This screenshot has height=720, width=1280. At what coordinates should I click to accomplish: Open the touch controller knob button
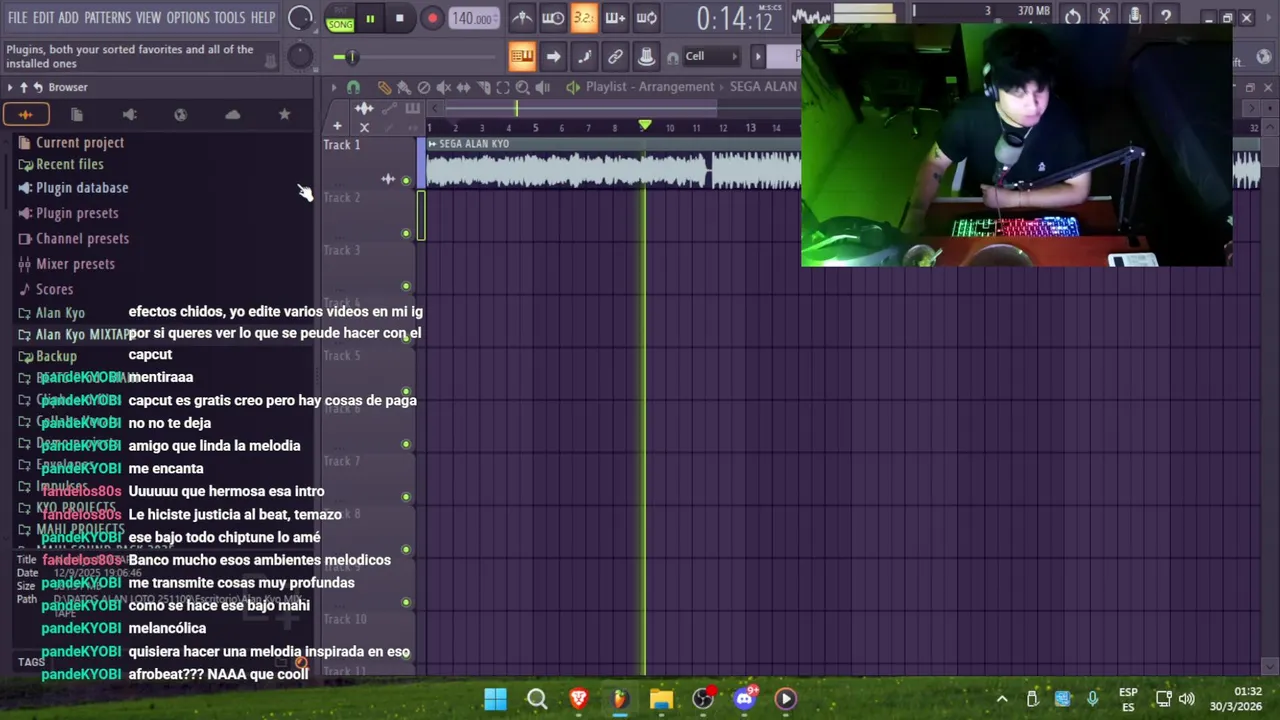coord(646,56)
